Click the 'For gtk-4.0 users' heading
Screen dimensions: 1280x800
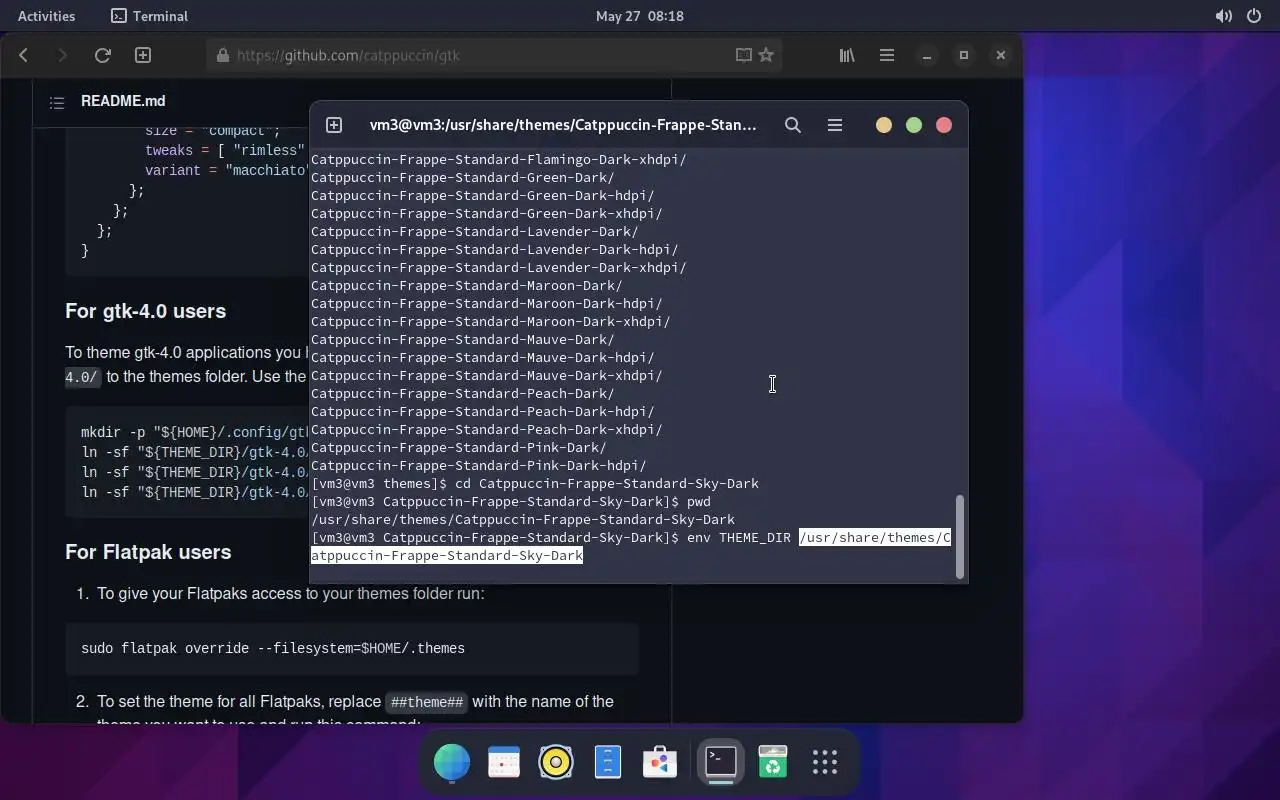[x=146, y=311]
